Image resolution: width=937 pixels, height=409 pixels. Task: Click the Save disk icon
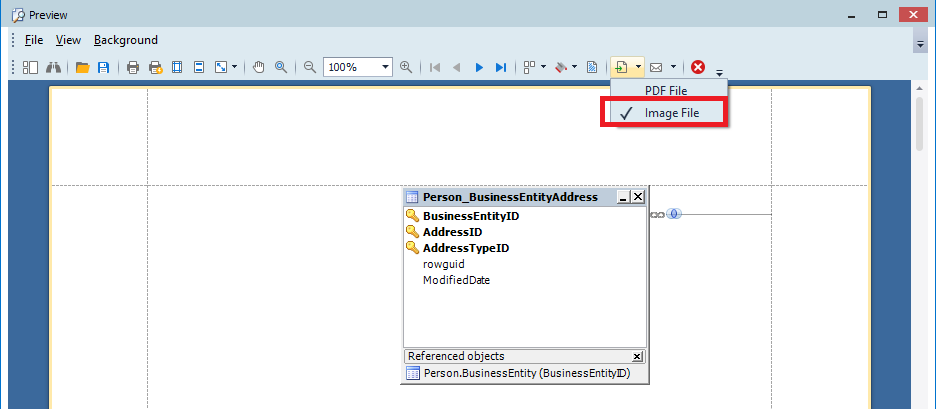pyautogui.click(x=103, y=67)
